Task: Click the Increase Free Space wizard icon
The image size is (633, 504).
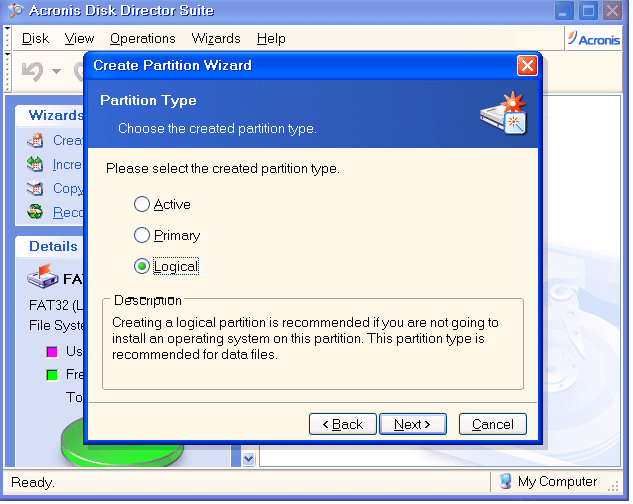Action: tap(35, 165)
